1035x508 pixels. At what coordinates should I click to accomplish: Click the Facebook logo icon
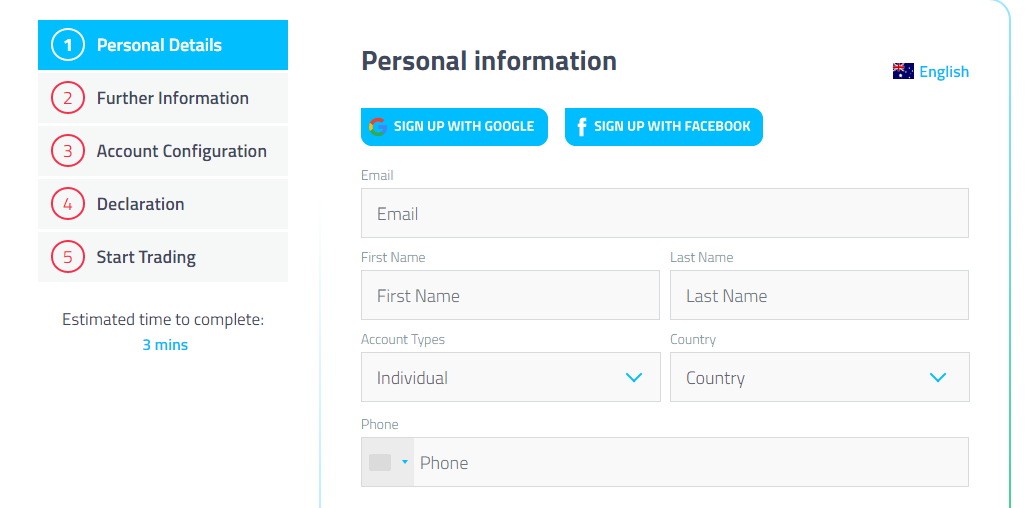[581, 127]
